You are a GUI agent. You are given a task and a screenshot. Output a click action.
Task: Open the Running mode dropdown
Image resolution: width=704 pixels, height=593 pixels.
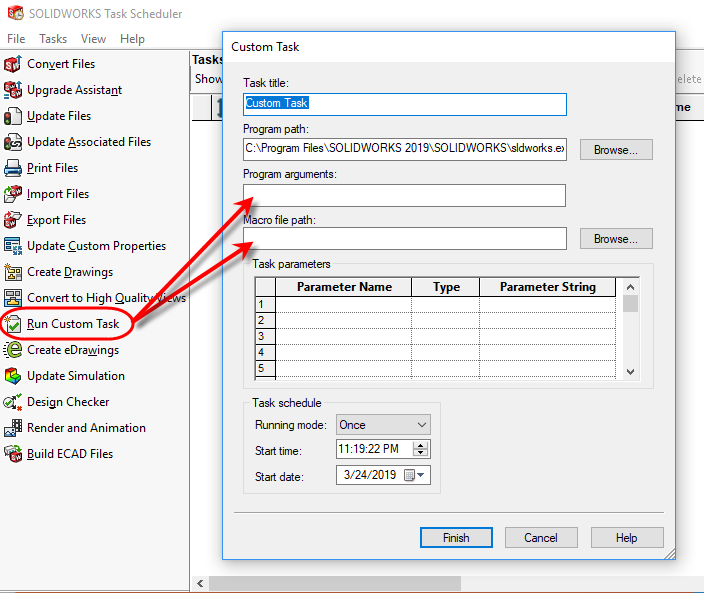(383, 425)
